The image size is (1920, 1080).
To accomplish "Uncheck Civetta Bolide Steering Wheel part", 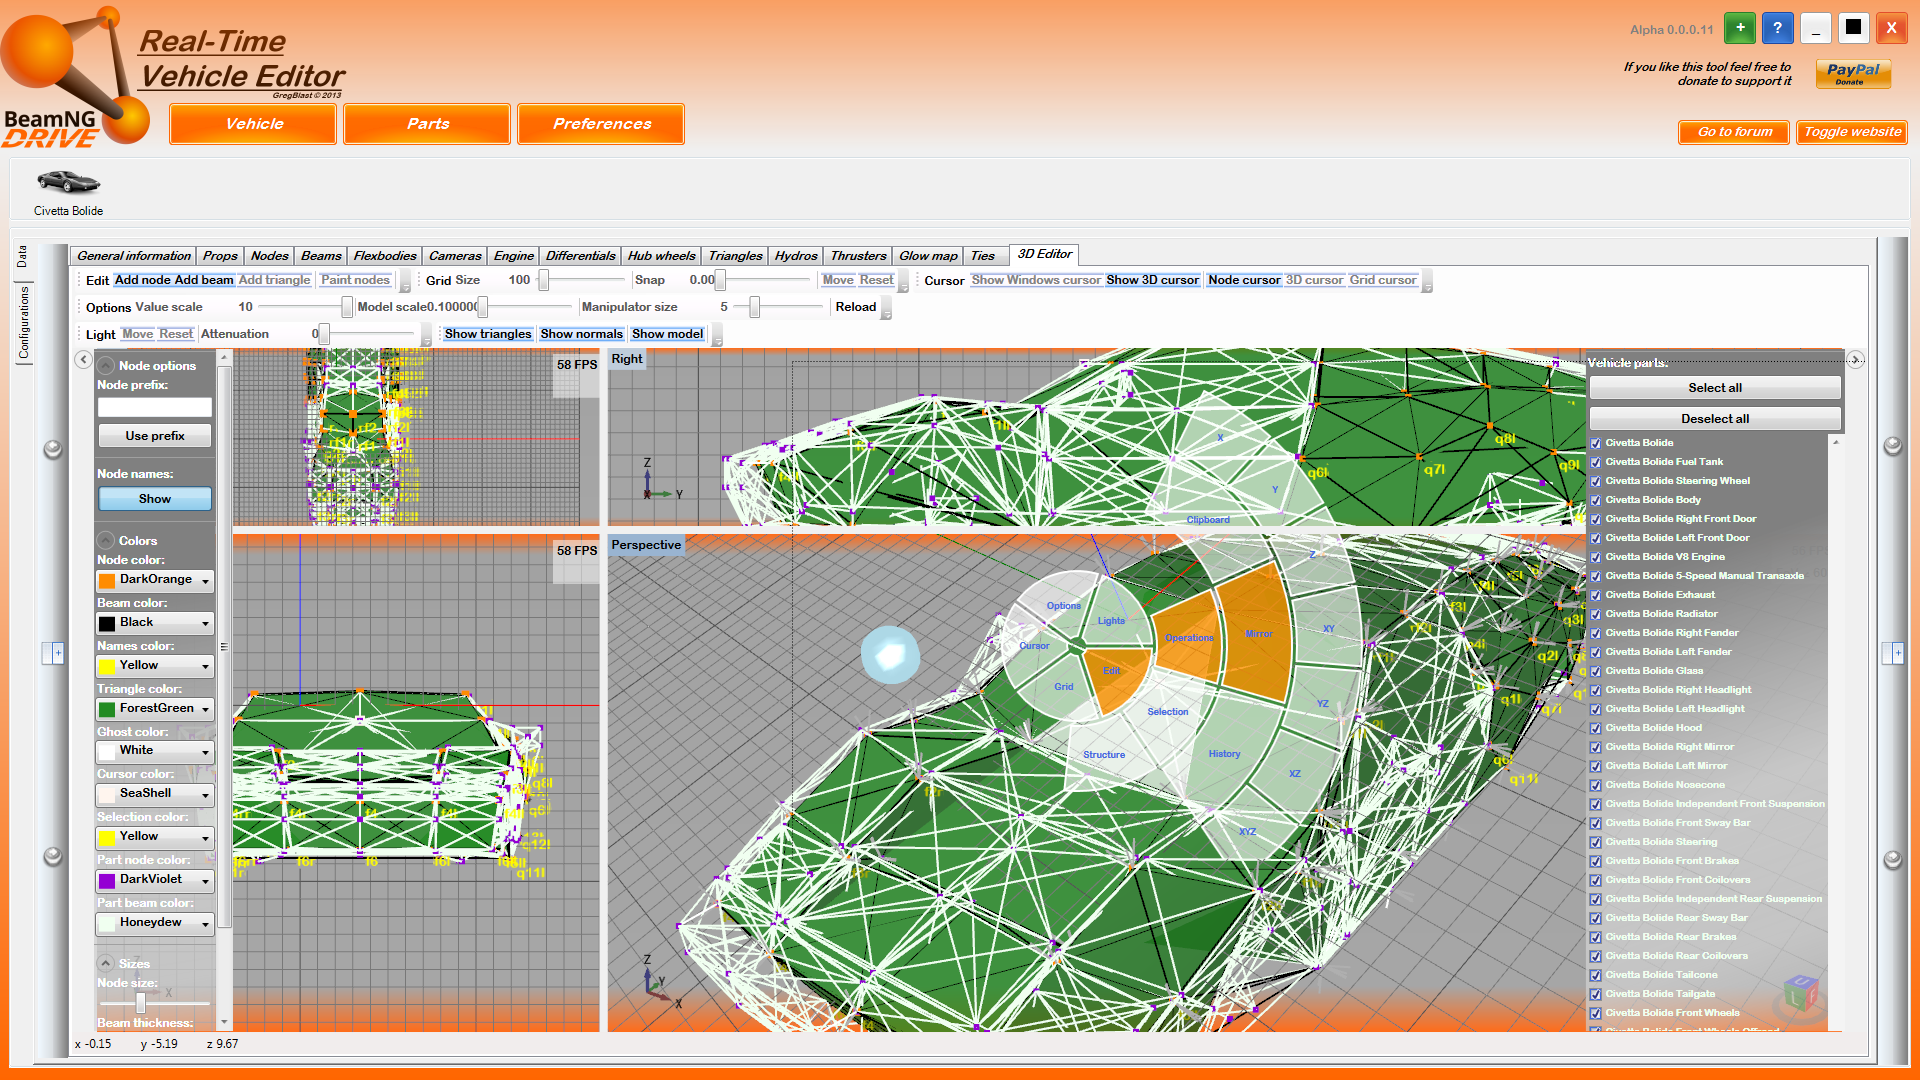I will coord(1596,481).
